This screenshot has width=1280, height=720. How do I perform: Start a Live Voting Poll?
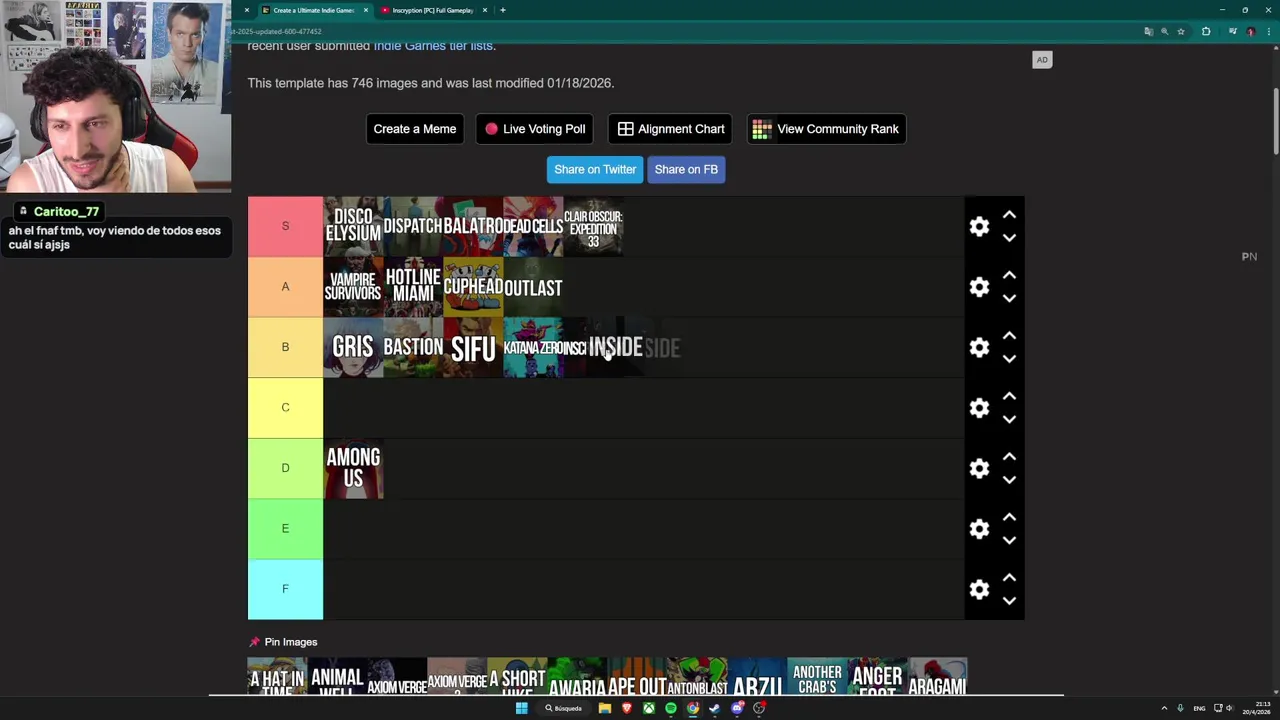pos(535,129)
